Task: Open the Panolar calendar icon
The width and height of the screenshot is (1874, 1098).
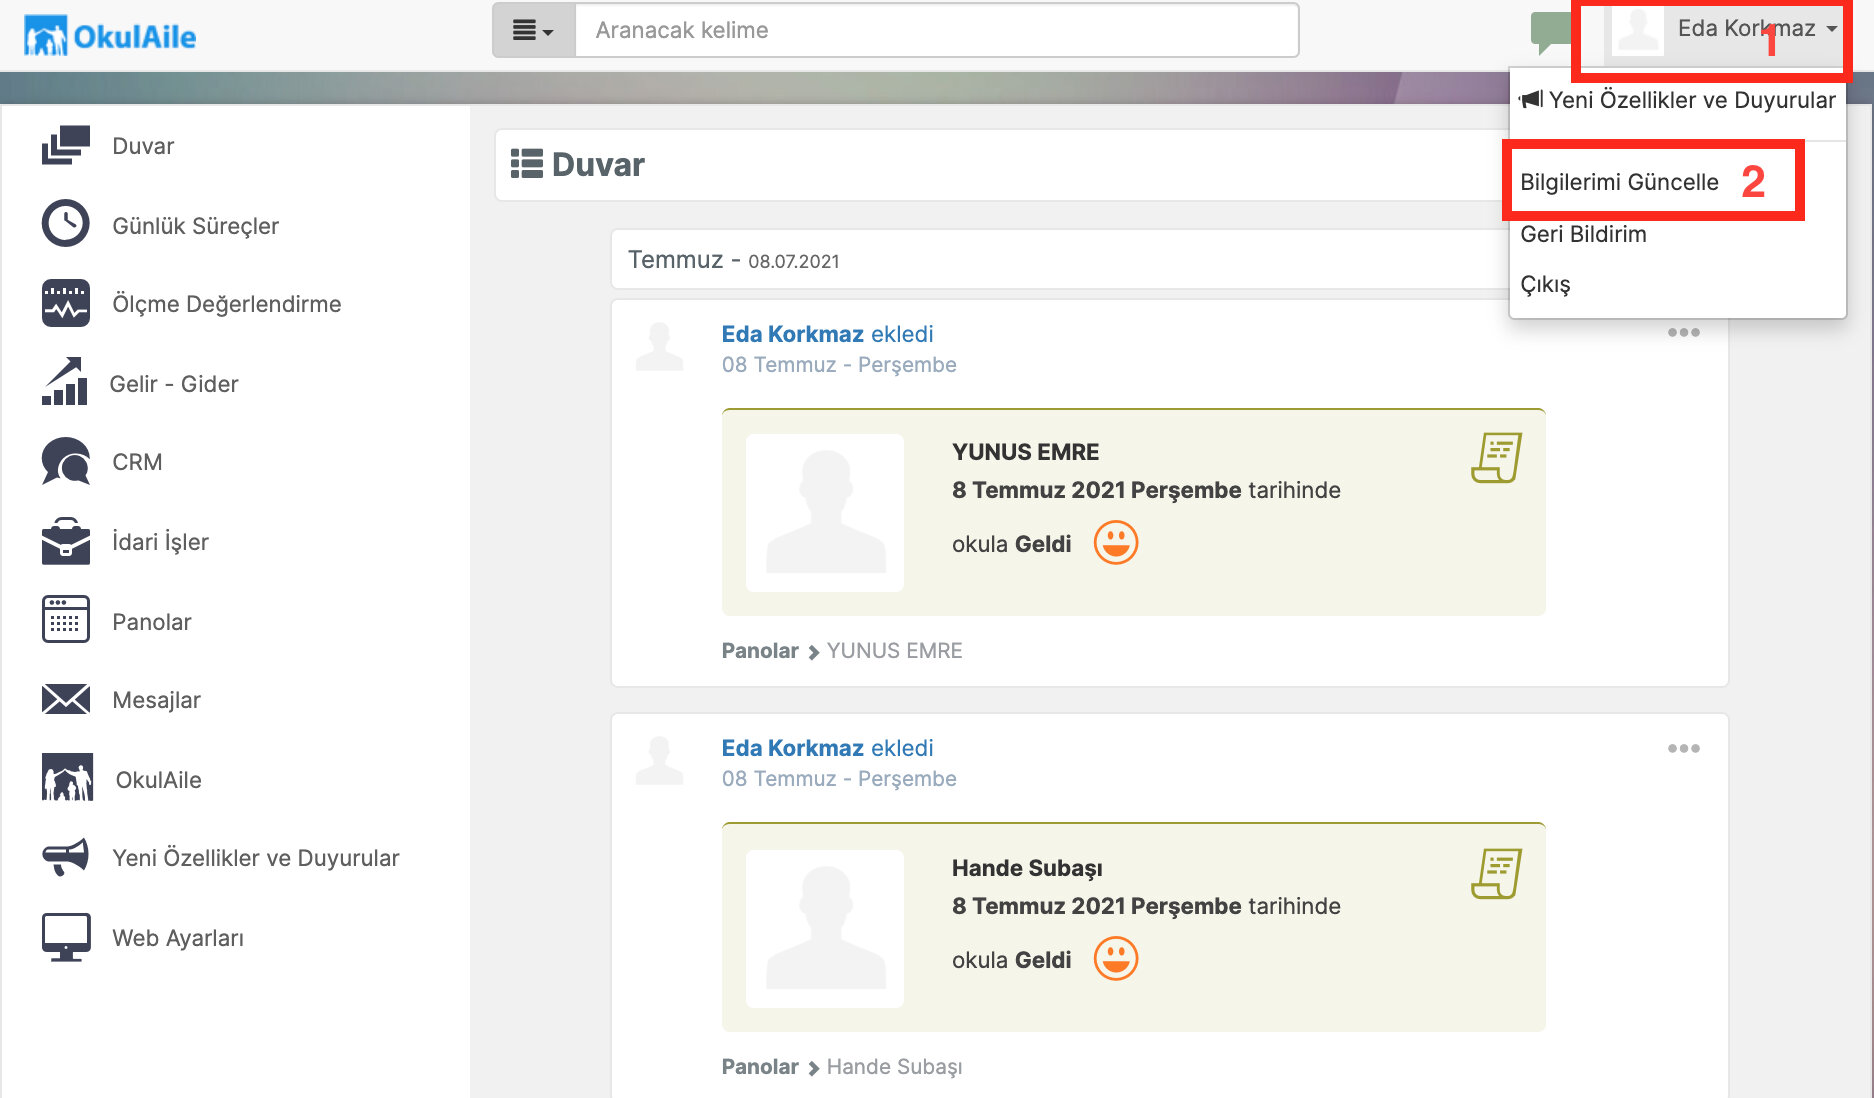Action: 66,620
